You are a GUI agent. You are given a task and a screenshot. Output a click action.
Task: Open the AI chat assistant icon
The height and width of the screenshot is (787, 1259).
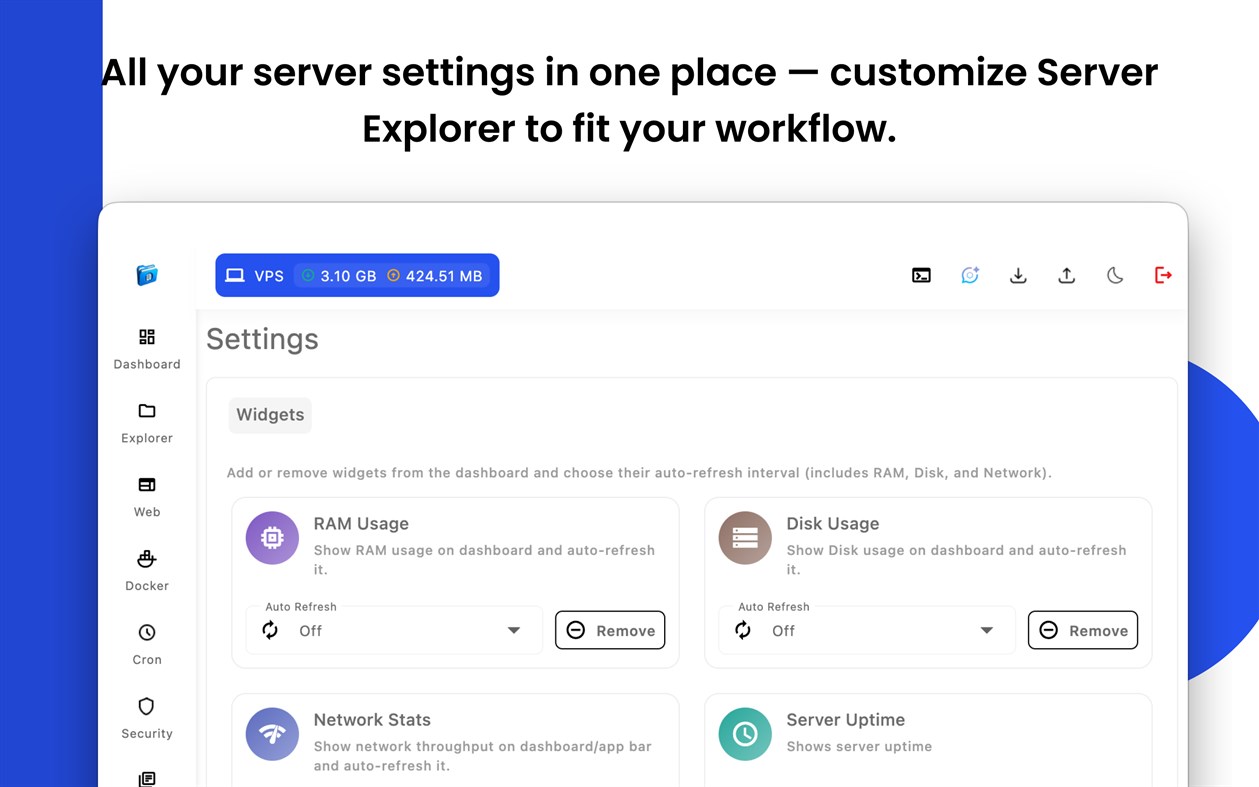click(x=970, y=275)
